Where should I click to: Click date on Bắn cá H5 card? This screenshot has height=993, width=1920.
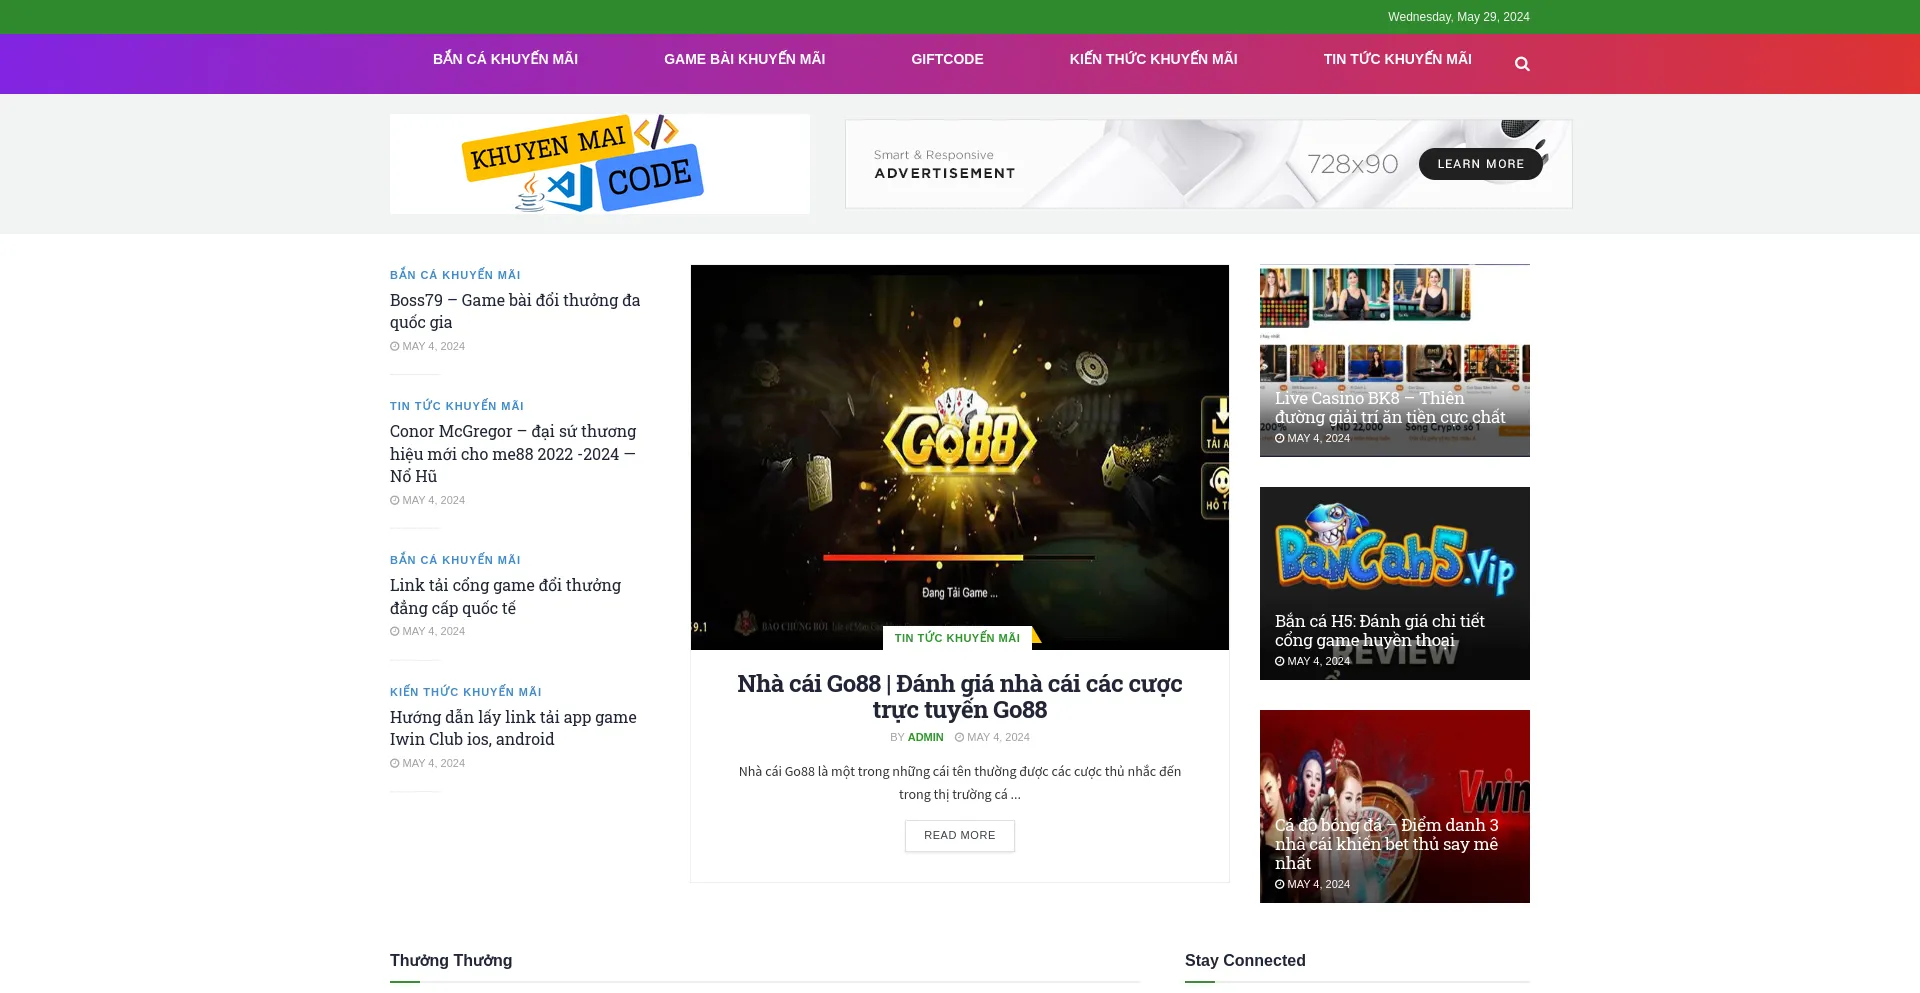(1312, 661)
